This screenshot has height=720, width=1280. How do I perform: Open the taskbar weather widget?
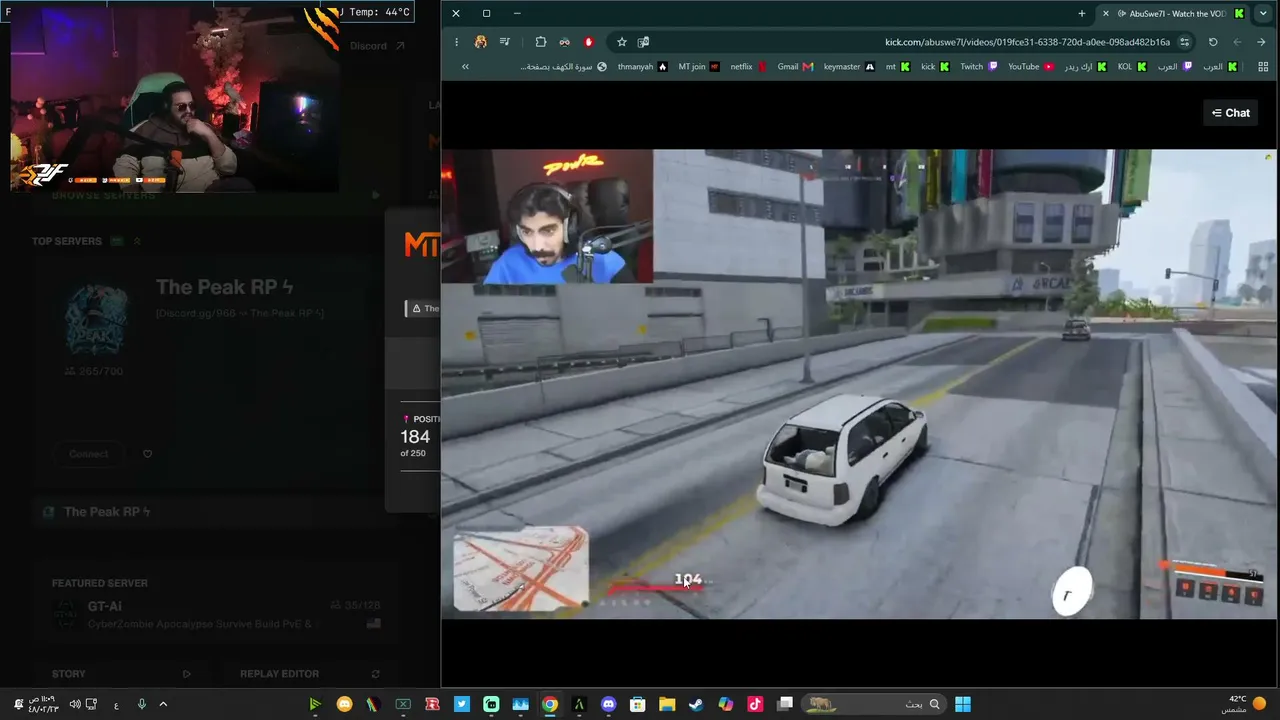pos(1245,704)
